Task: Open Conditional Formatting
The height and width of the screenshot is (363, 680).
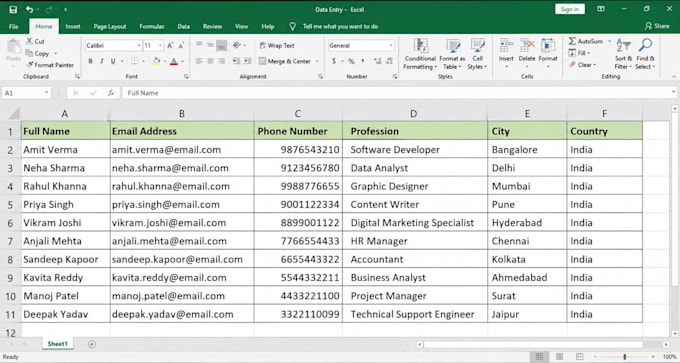Action: (419, 54)
